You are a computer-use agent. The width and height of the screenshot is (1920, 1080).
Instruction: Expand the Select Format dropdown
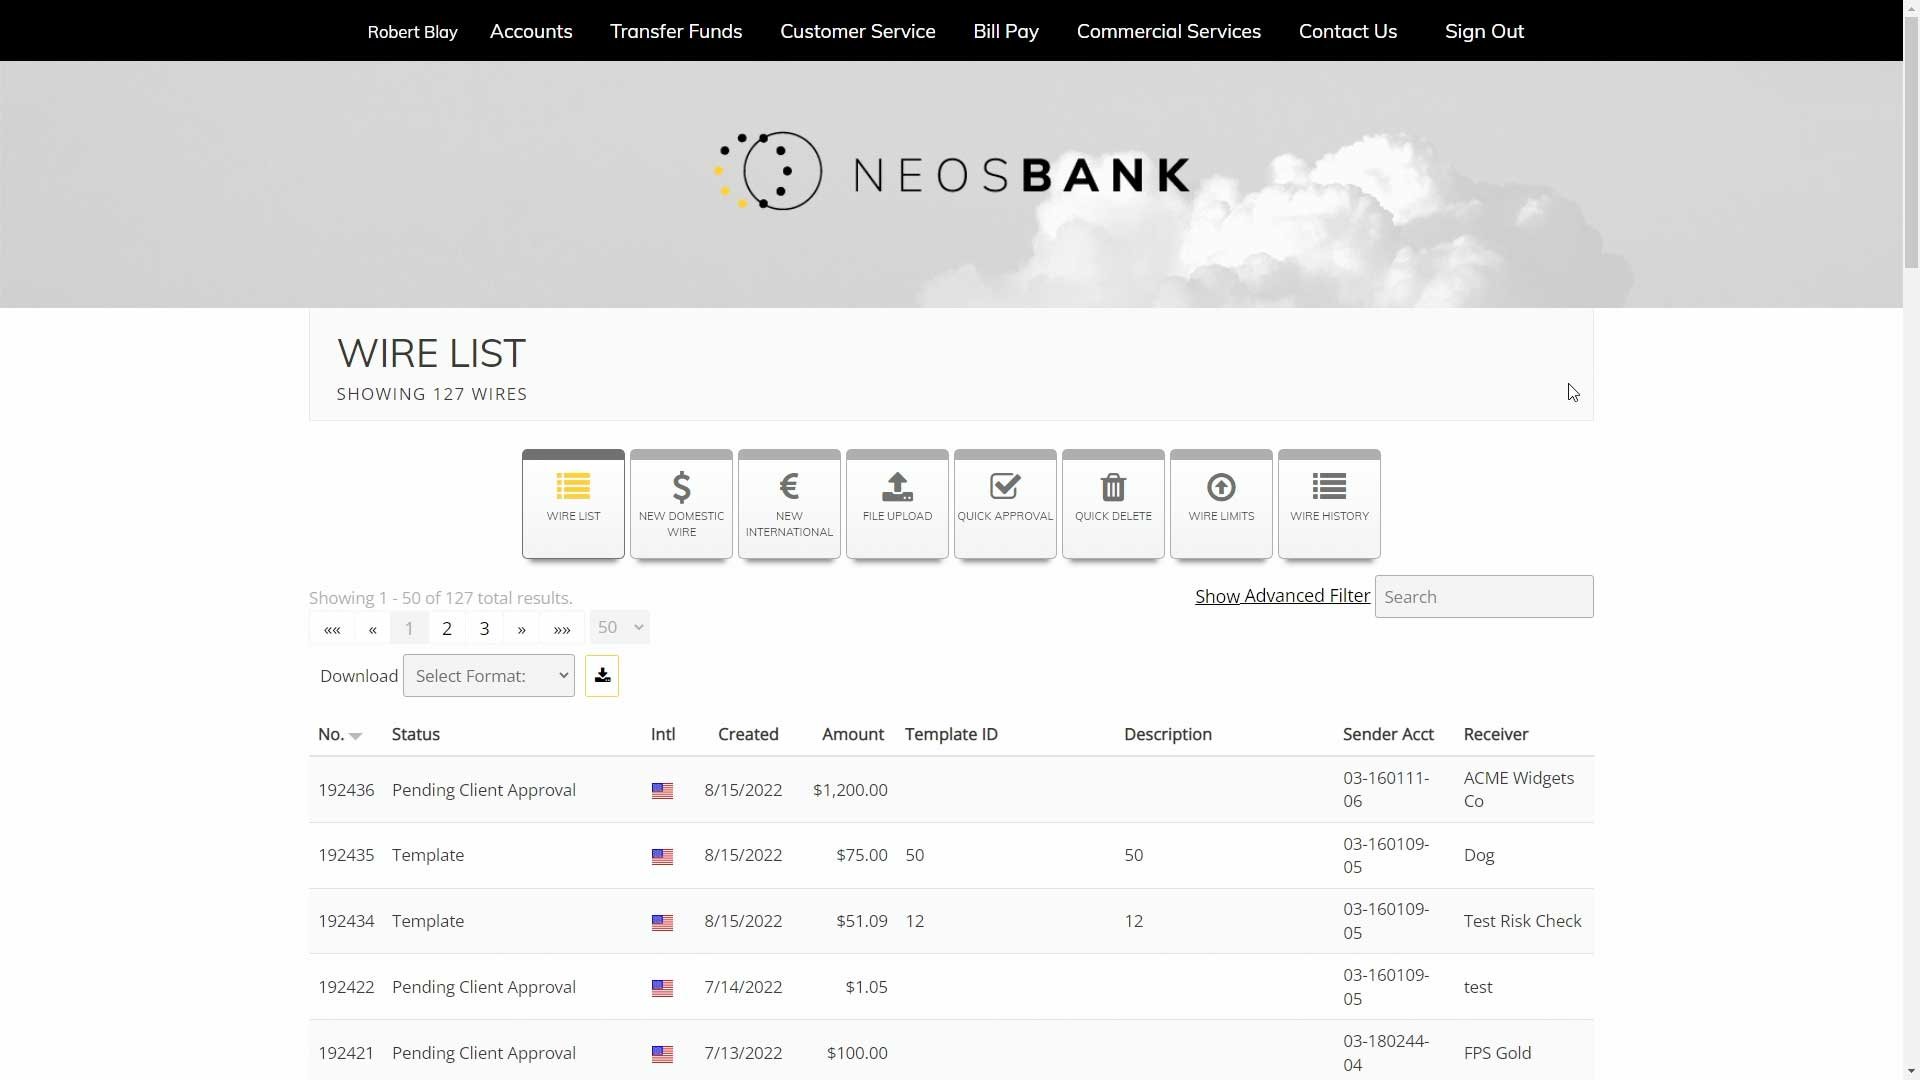pyautogui.click(x=488, y=676)
